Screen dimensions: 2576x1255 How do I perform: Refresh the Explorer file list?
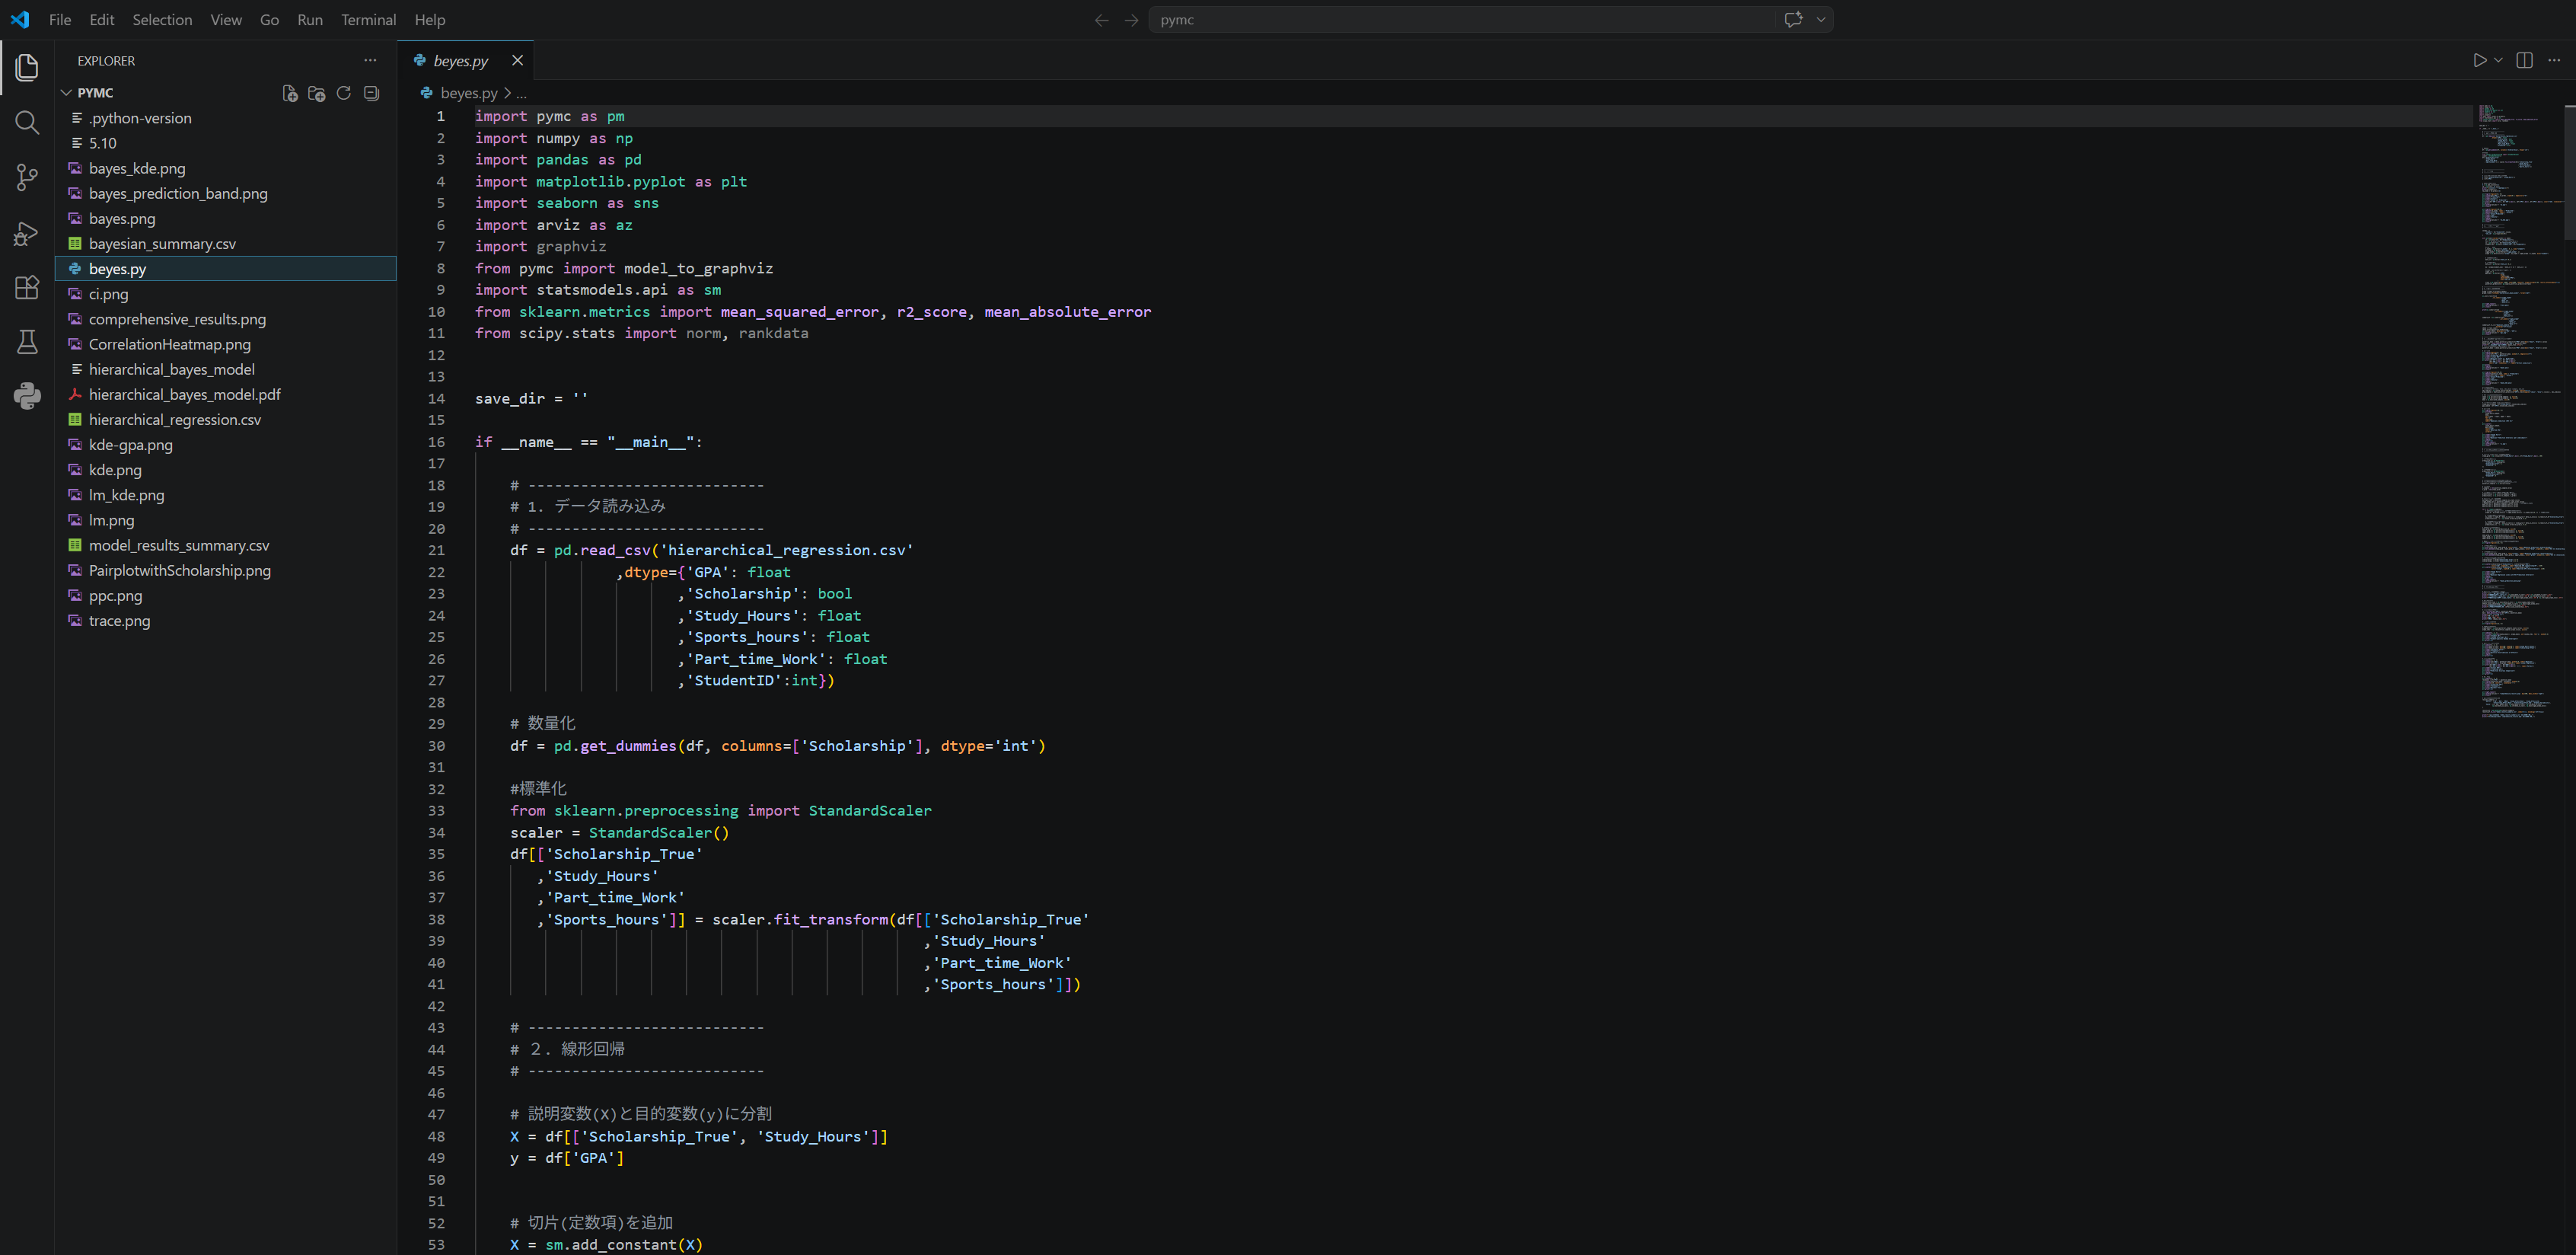pyautogui.click(x=344, y=93)
